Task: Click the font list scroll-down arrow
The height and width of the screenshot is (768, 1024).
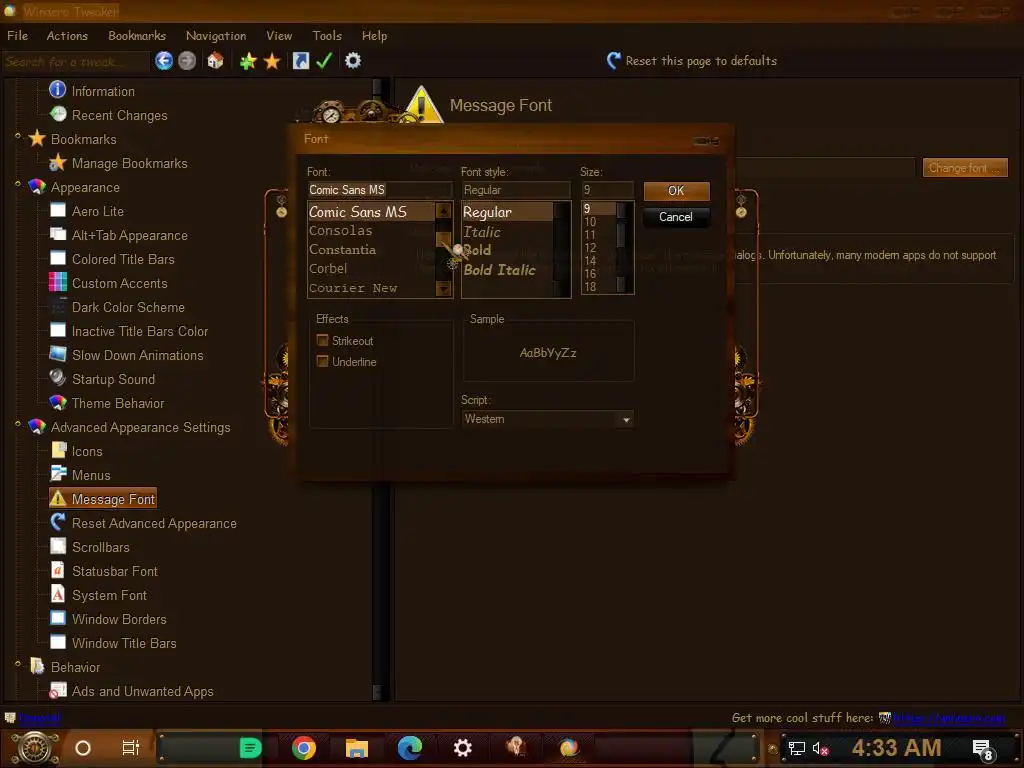Action: pos(443,289)
